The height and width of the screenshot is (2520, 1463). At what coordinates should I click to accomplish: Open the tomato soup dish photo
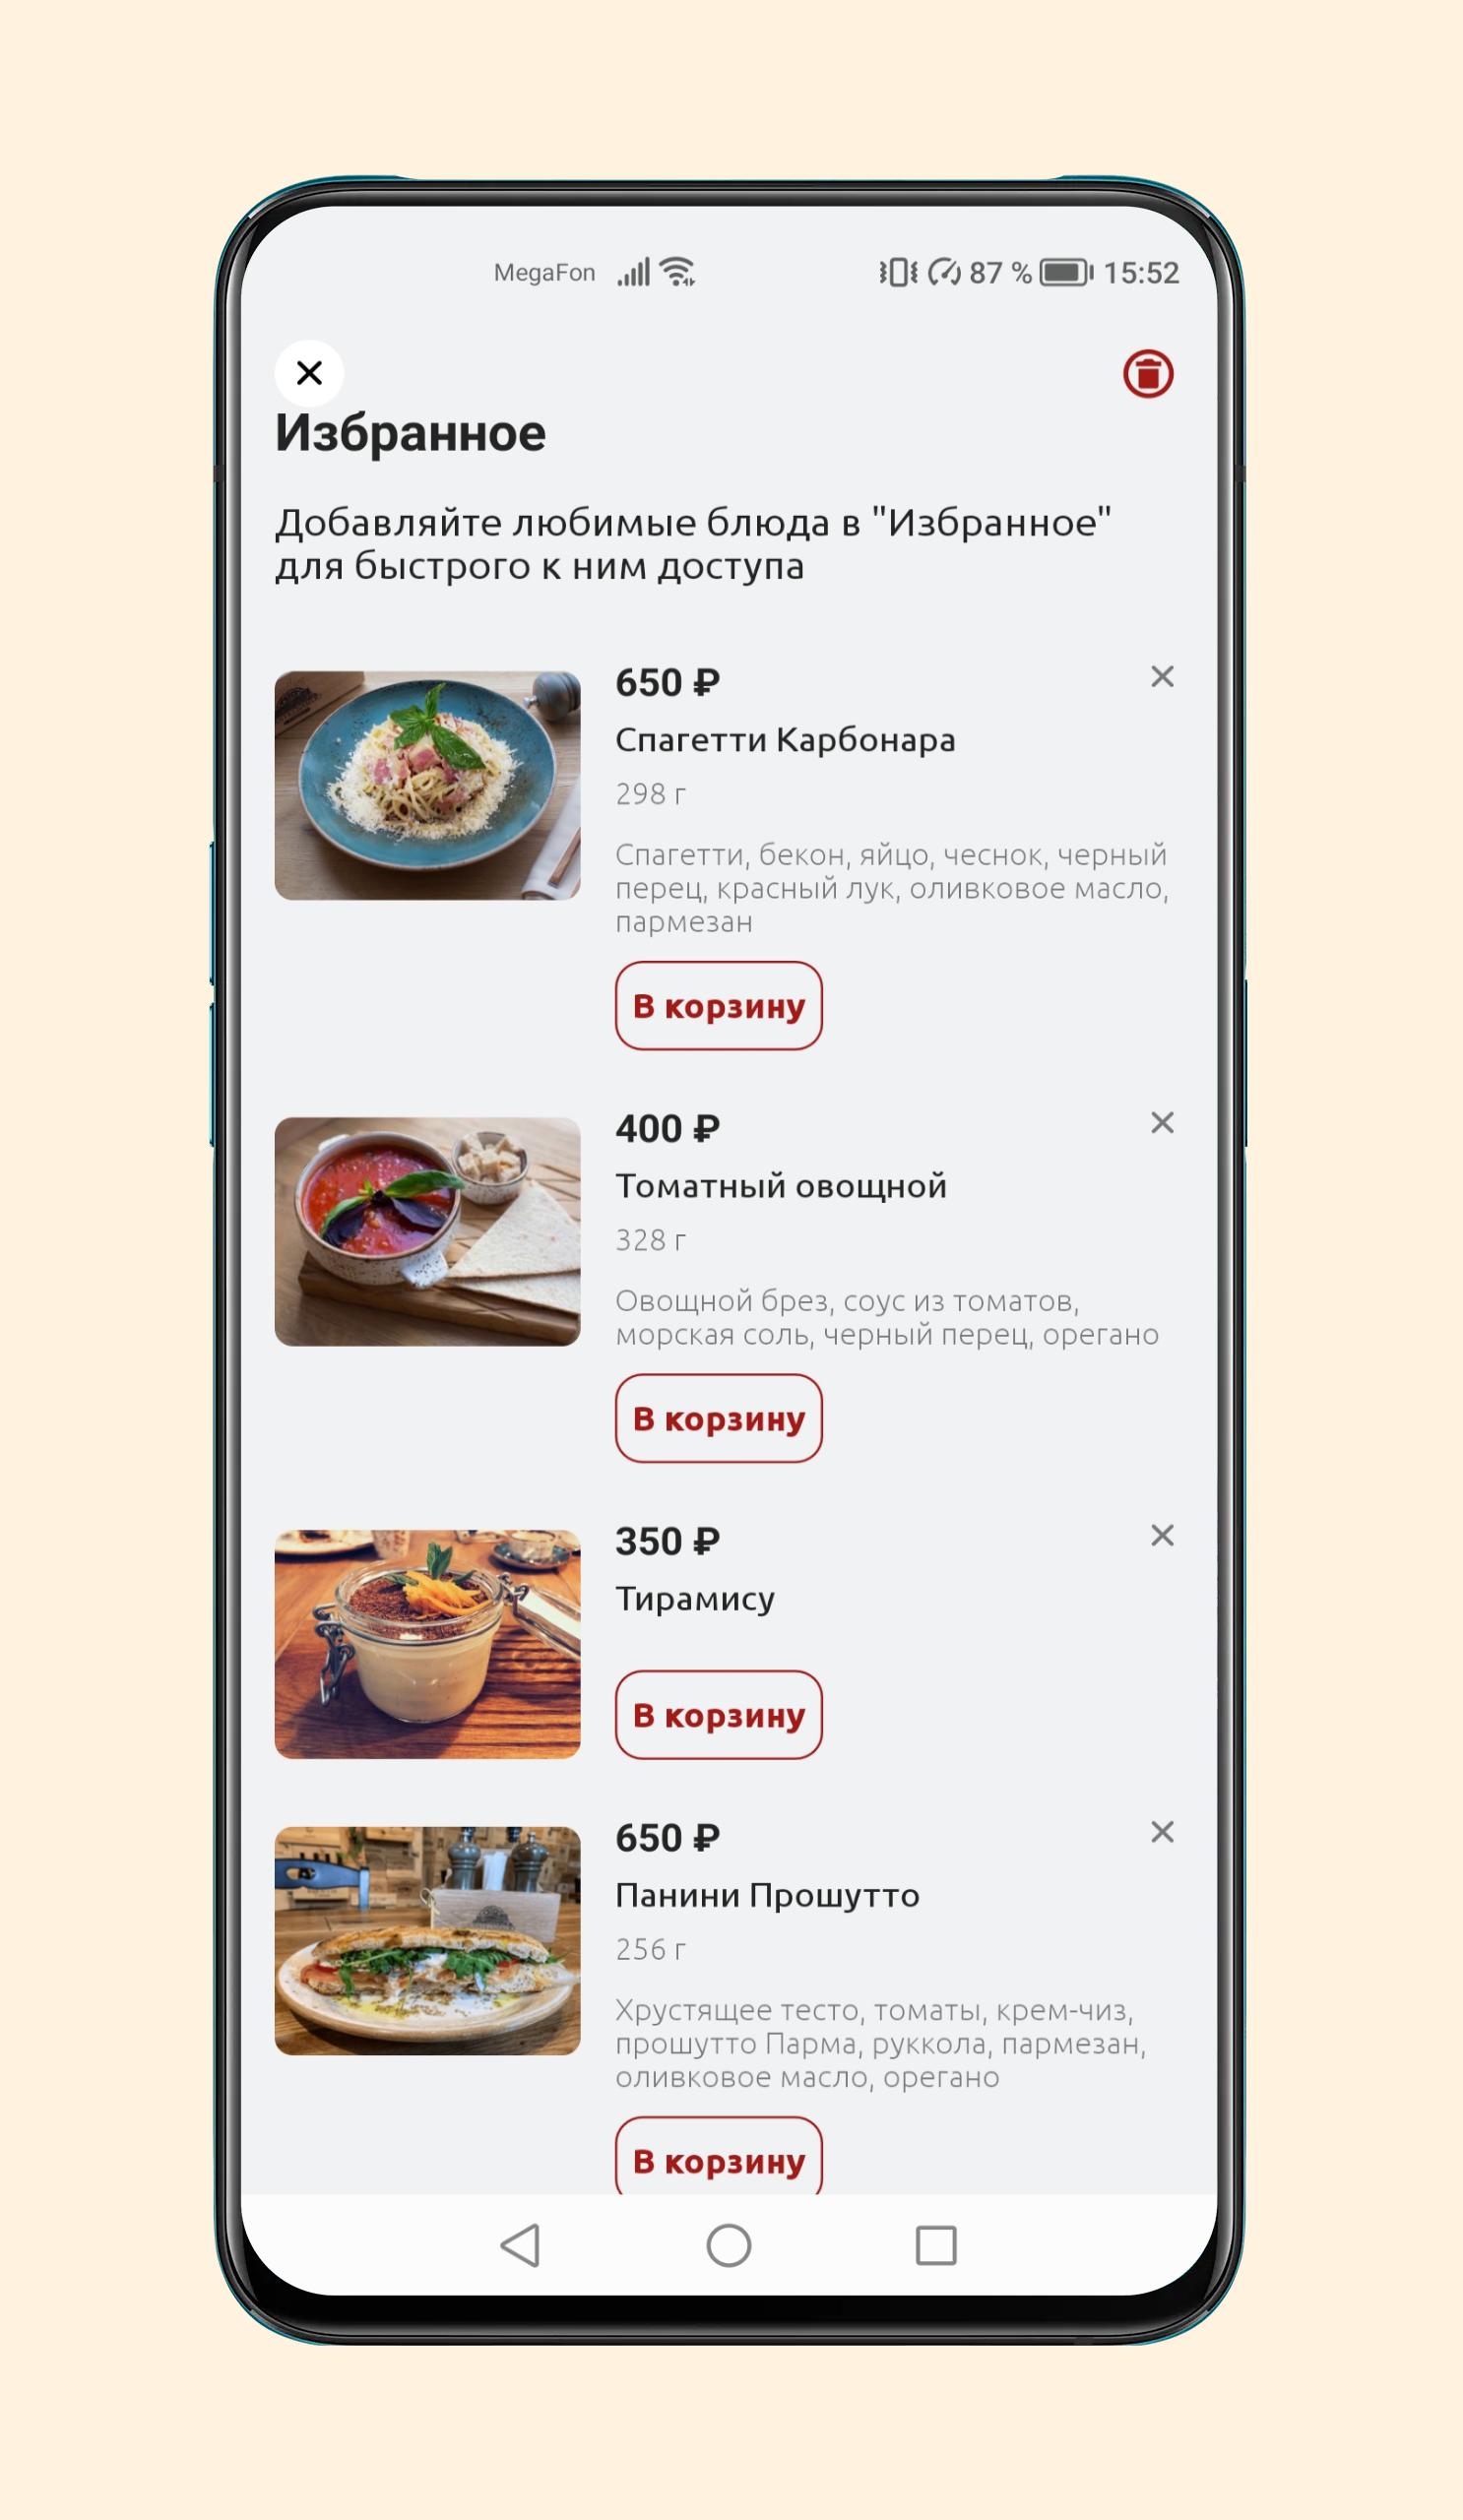[x=427, y=1232]
